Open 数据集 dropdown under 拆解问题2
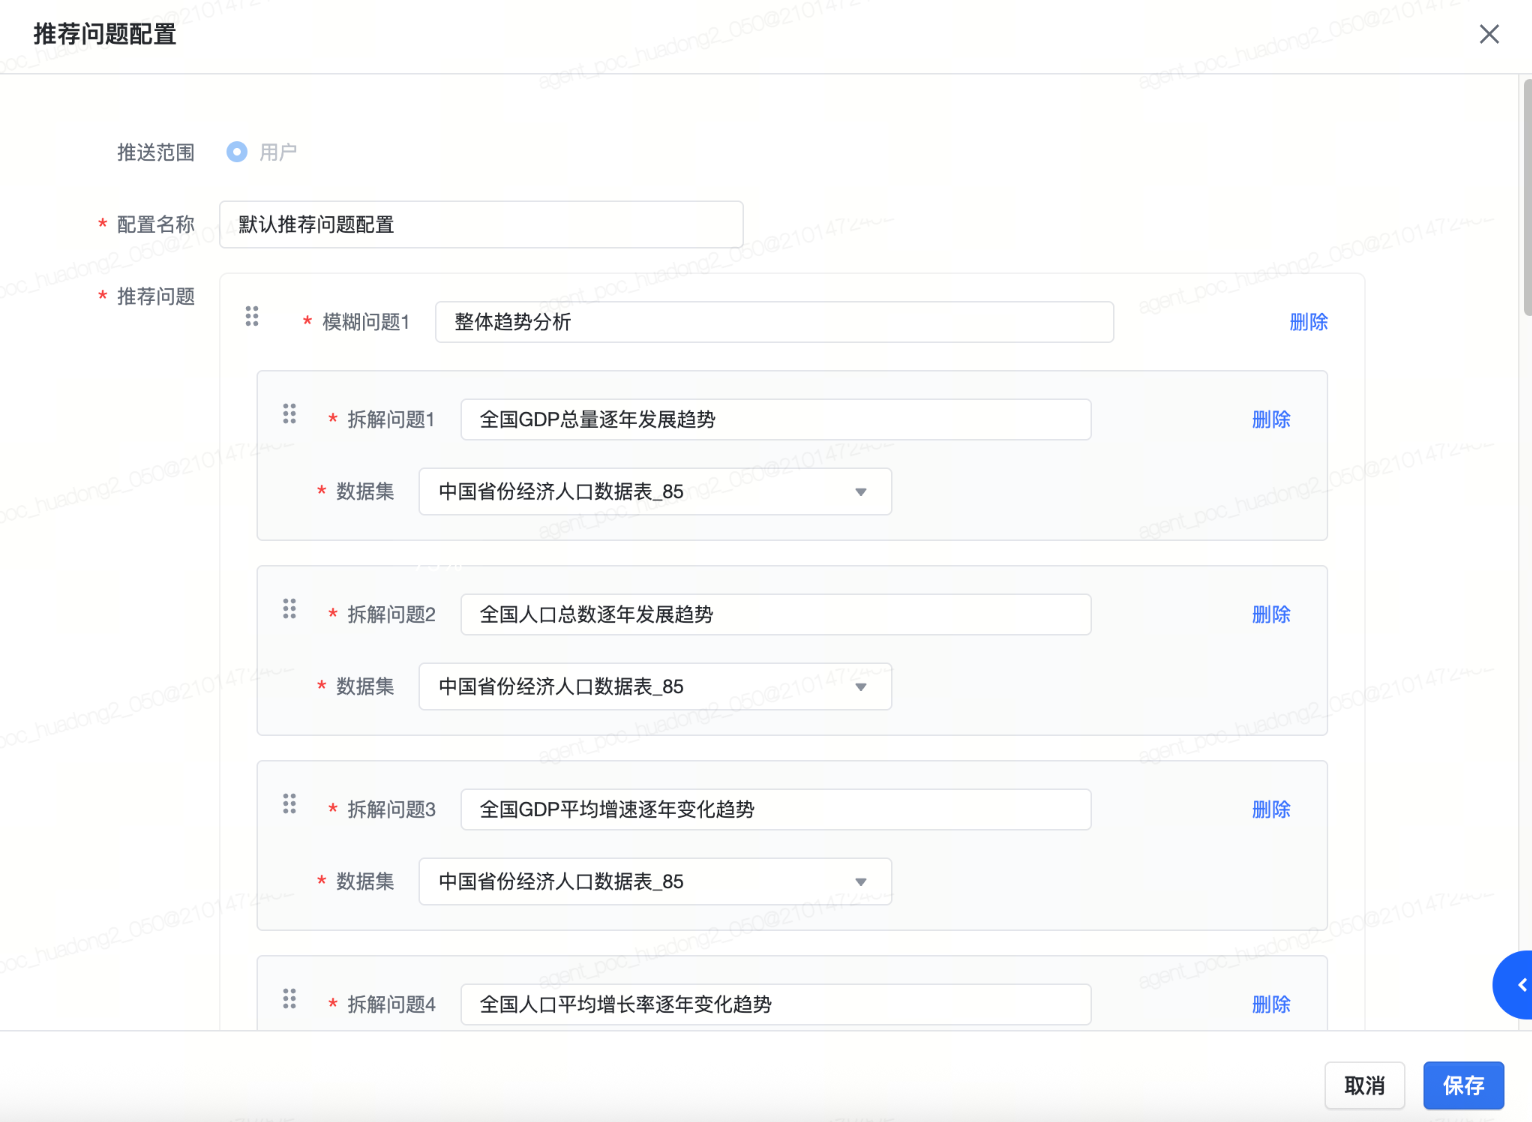This screenshot has height=1122, width=1532. coord(655,686)
